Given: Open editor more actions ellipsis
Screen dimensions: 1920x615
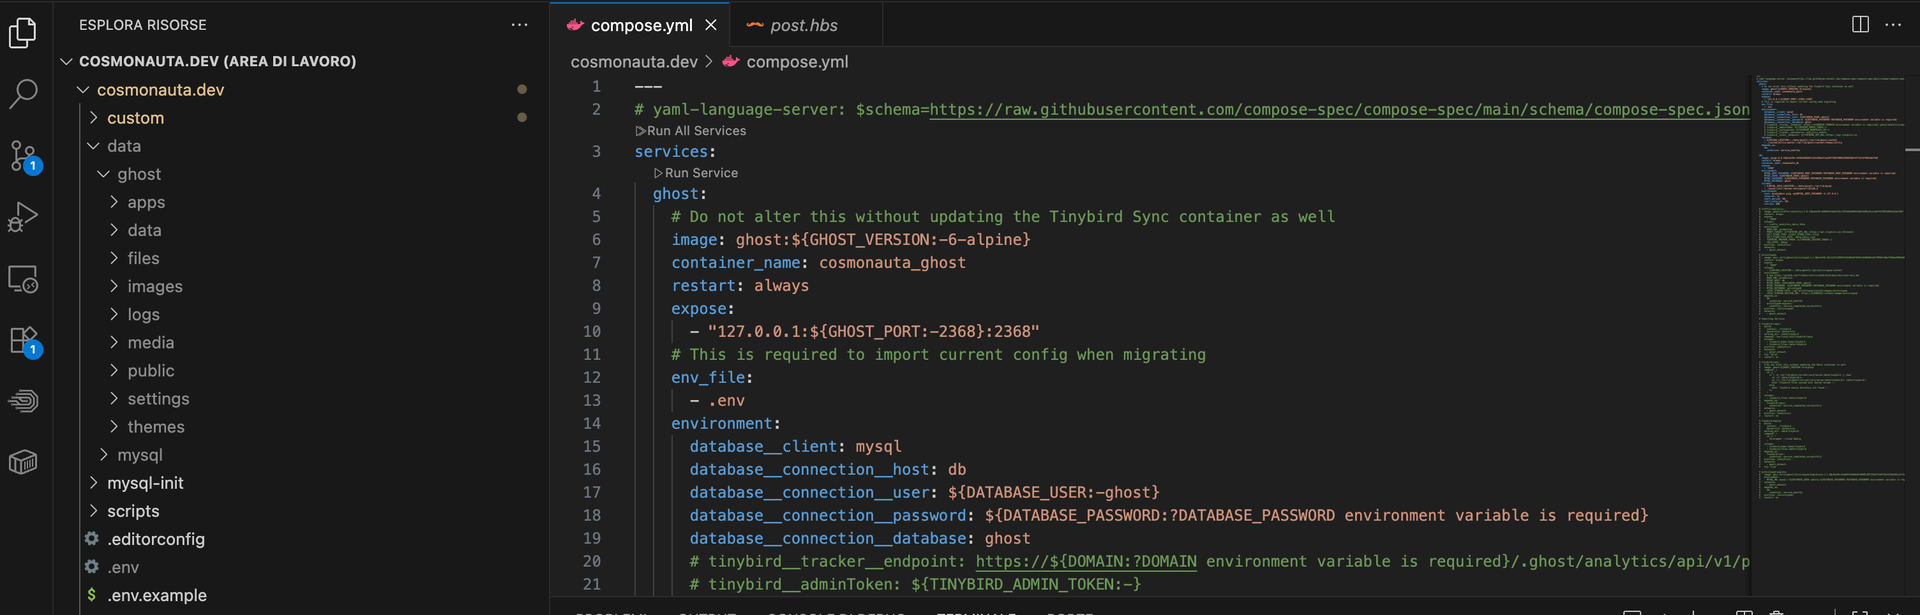Looking at the screenshot, I should tap(1893, 25).
